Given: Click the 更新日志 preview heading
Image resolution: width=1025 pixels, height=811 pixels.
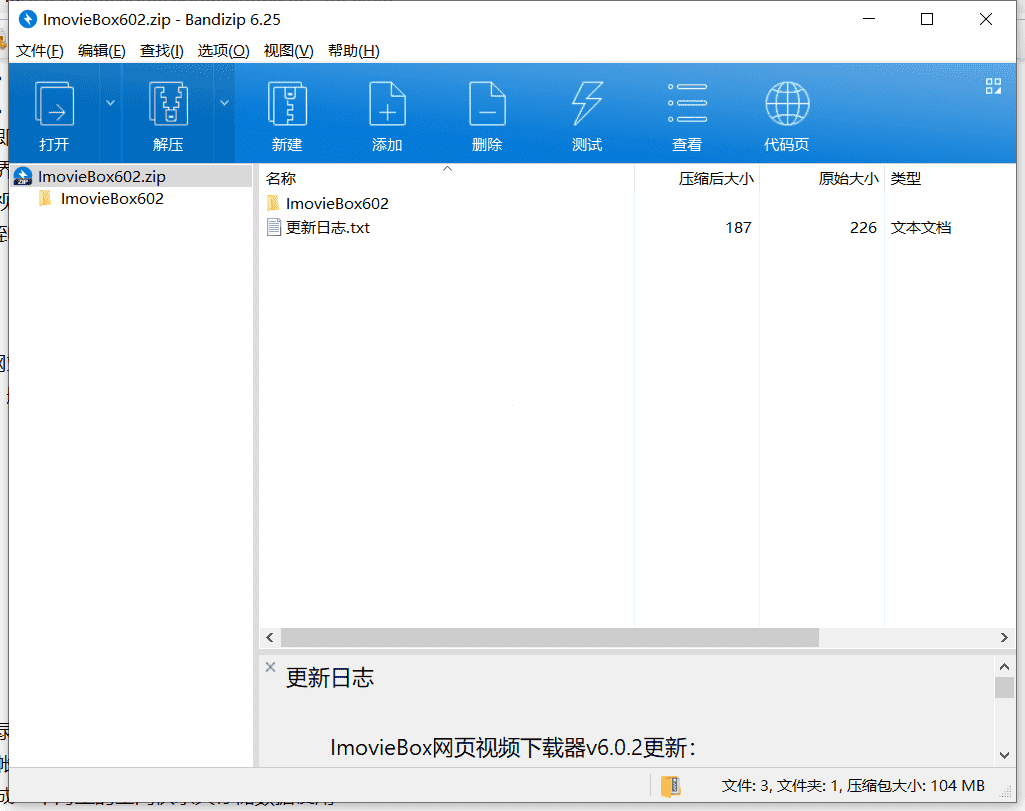Looking at the screenshot, I should (x=329, y=678).
